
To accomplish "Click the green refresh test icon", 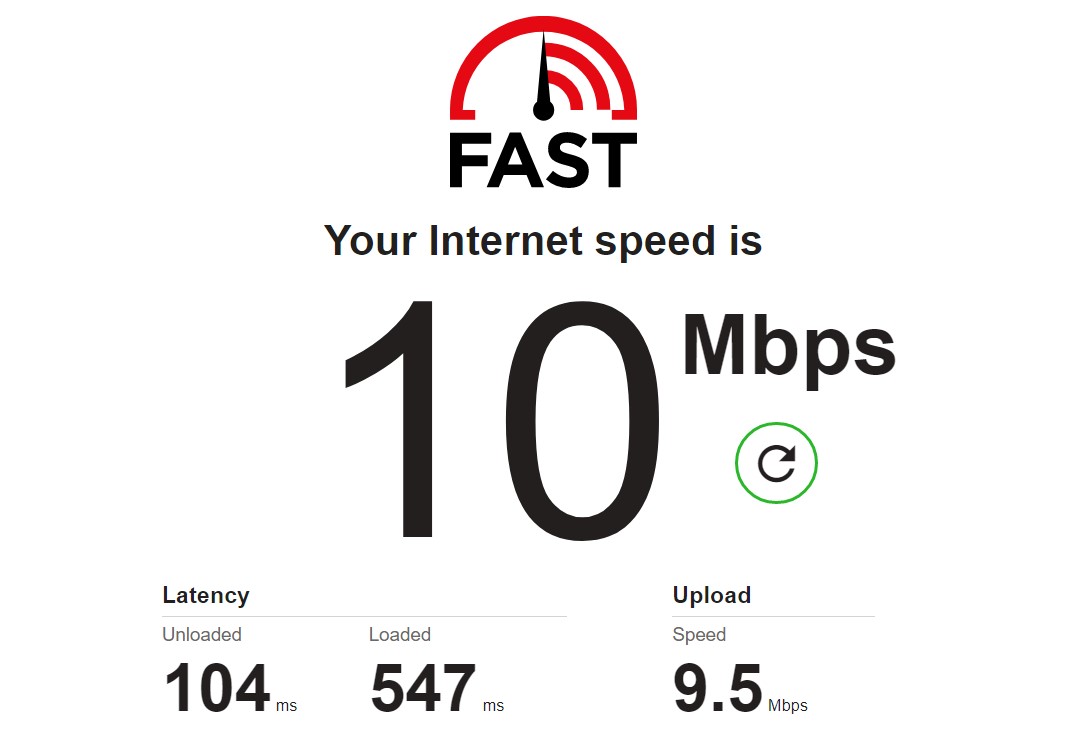I will [776, 462].
